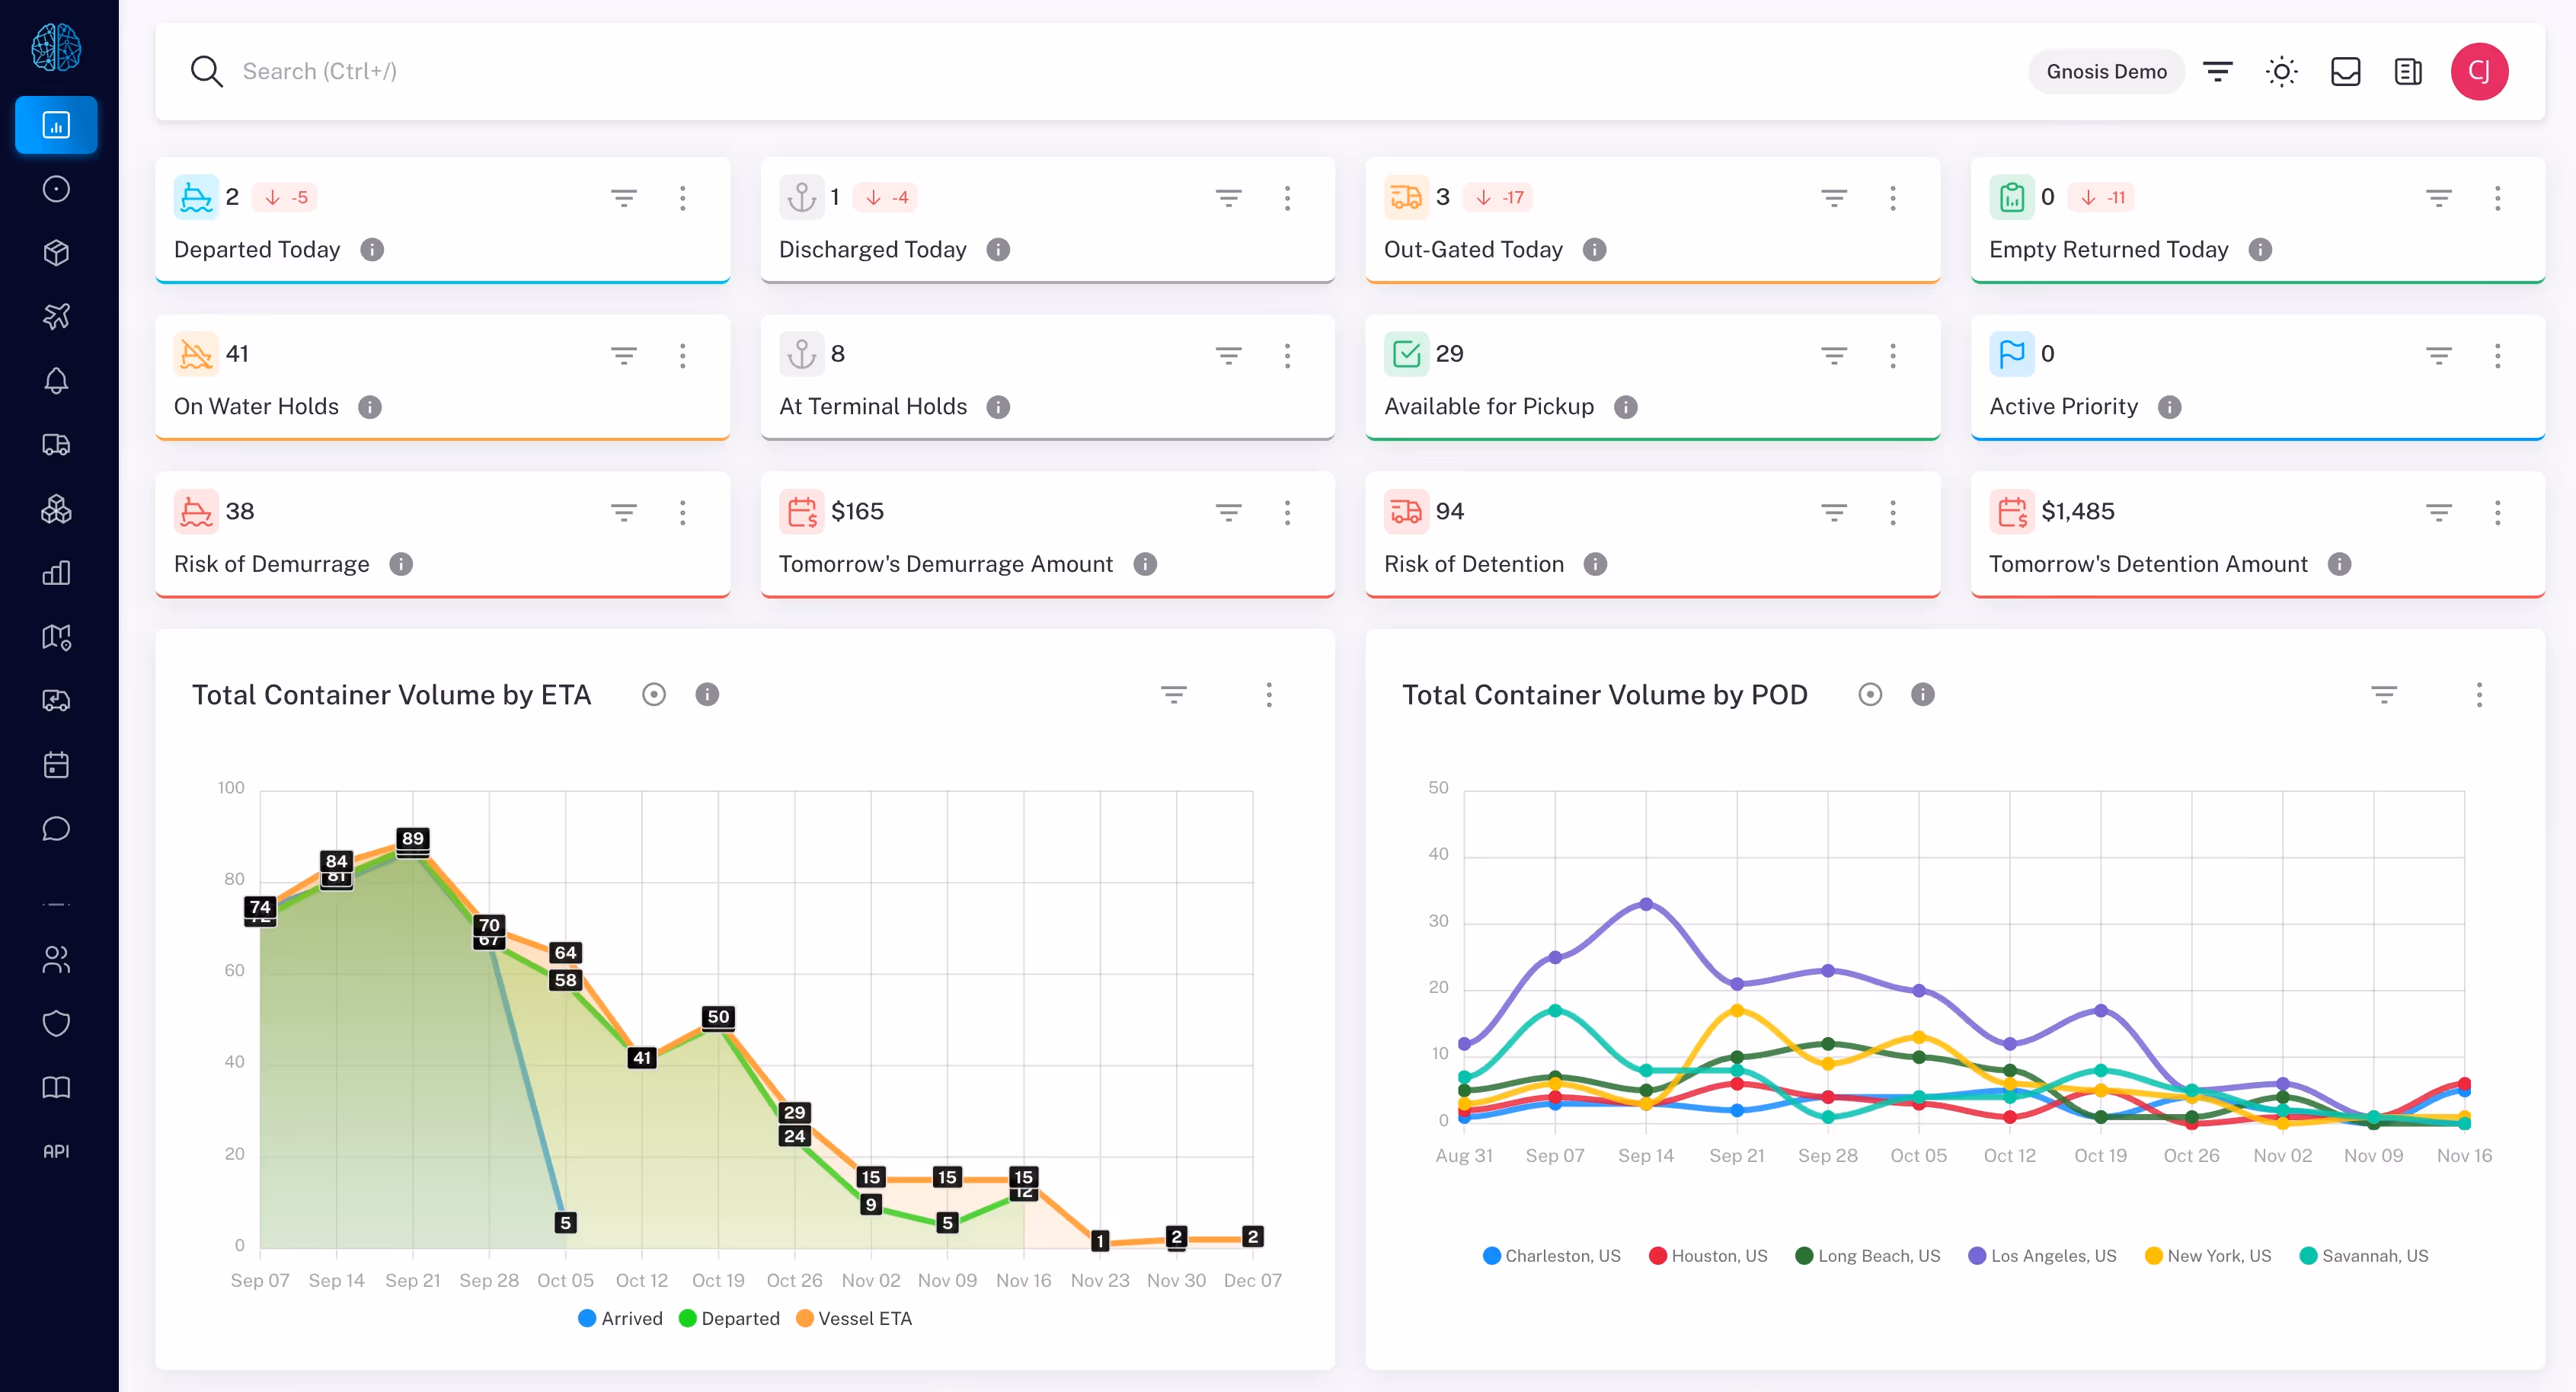Open the shield icon in sidebar

[x=56, y=1023]
